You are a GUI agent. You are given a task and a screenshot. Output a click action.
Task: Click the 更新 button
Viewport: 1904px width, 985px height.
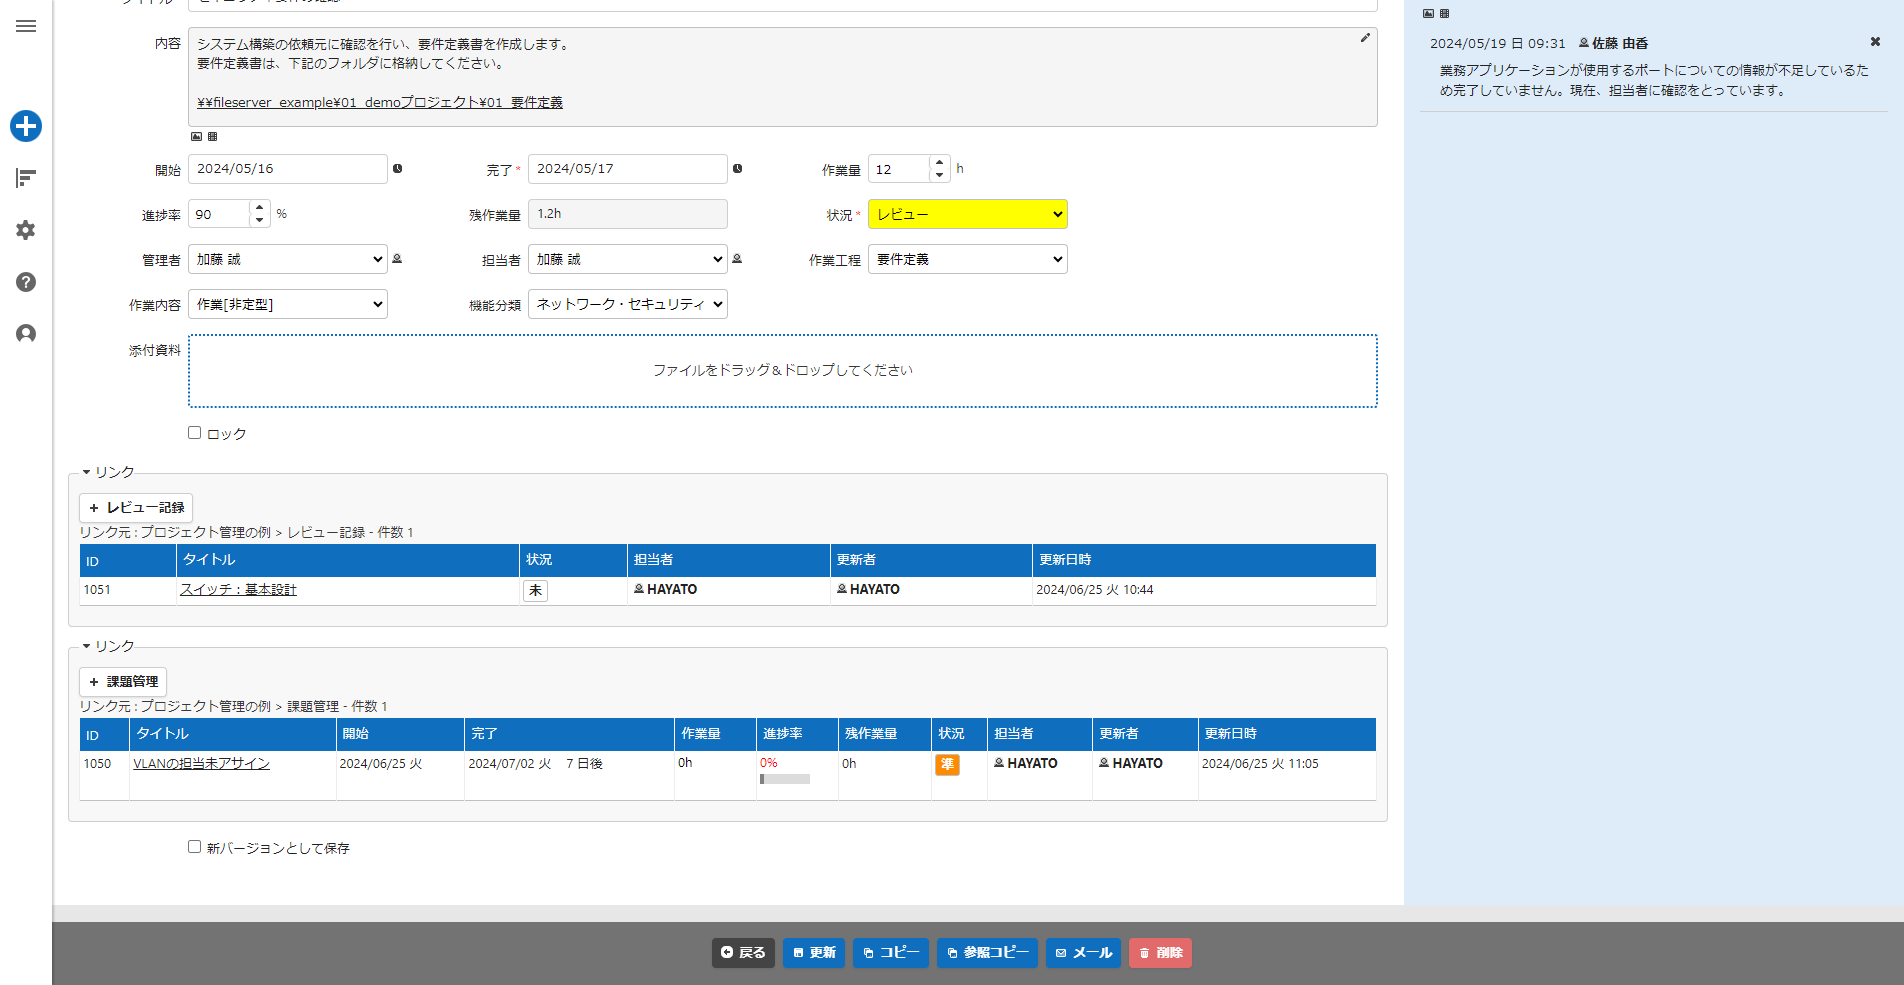pyautogui.click(x=814, y=953)
